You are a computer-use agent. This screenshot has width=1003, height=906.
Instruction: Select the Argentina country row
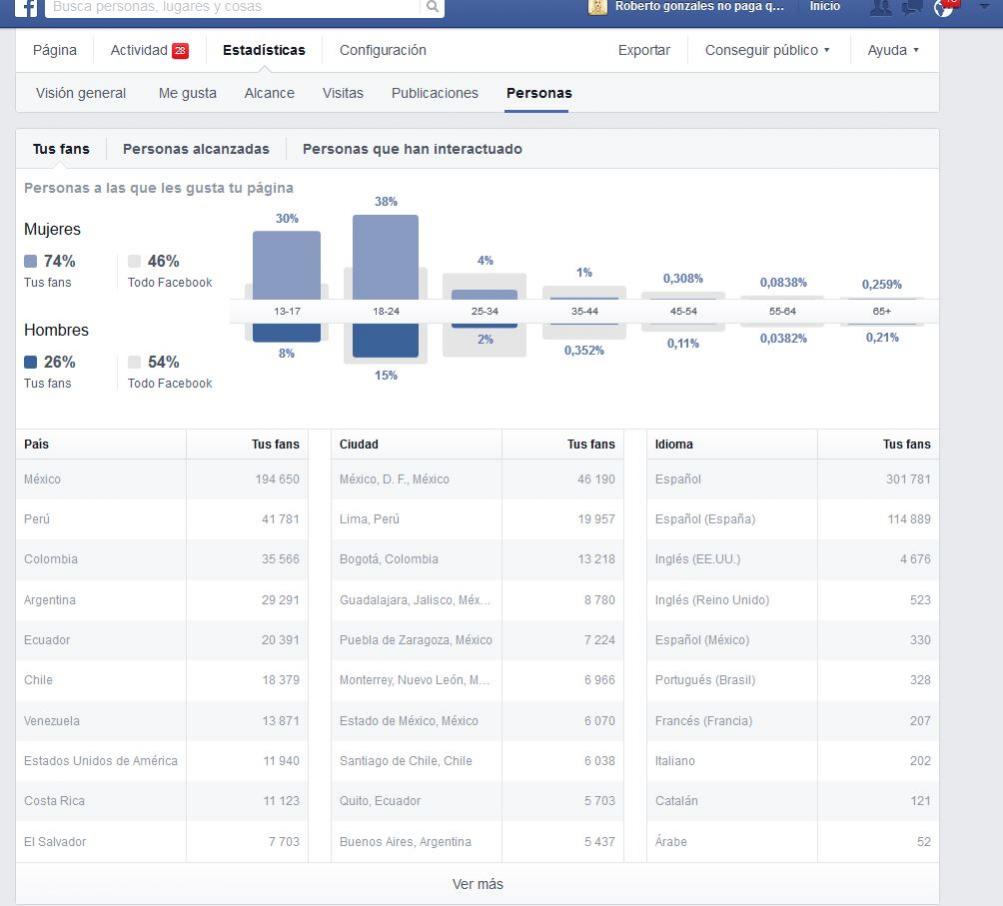(162, 600)
